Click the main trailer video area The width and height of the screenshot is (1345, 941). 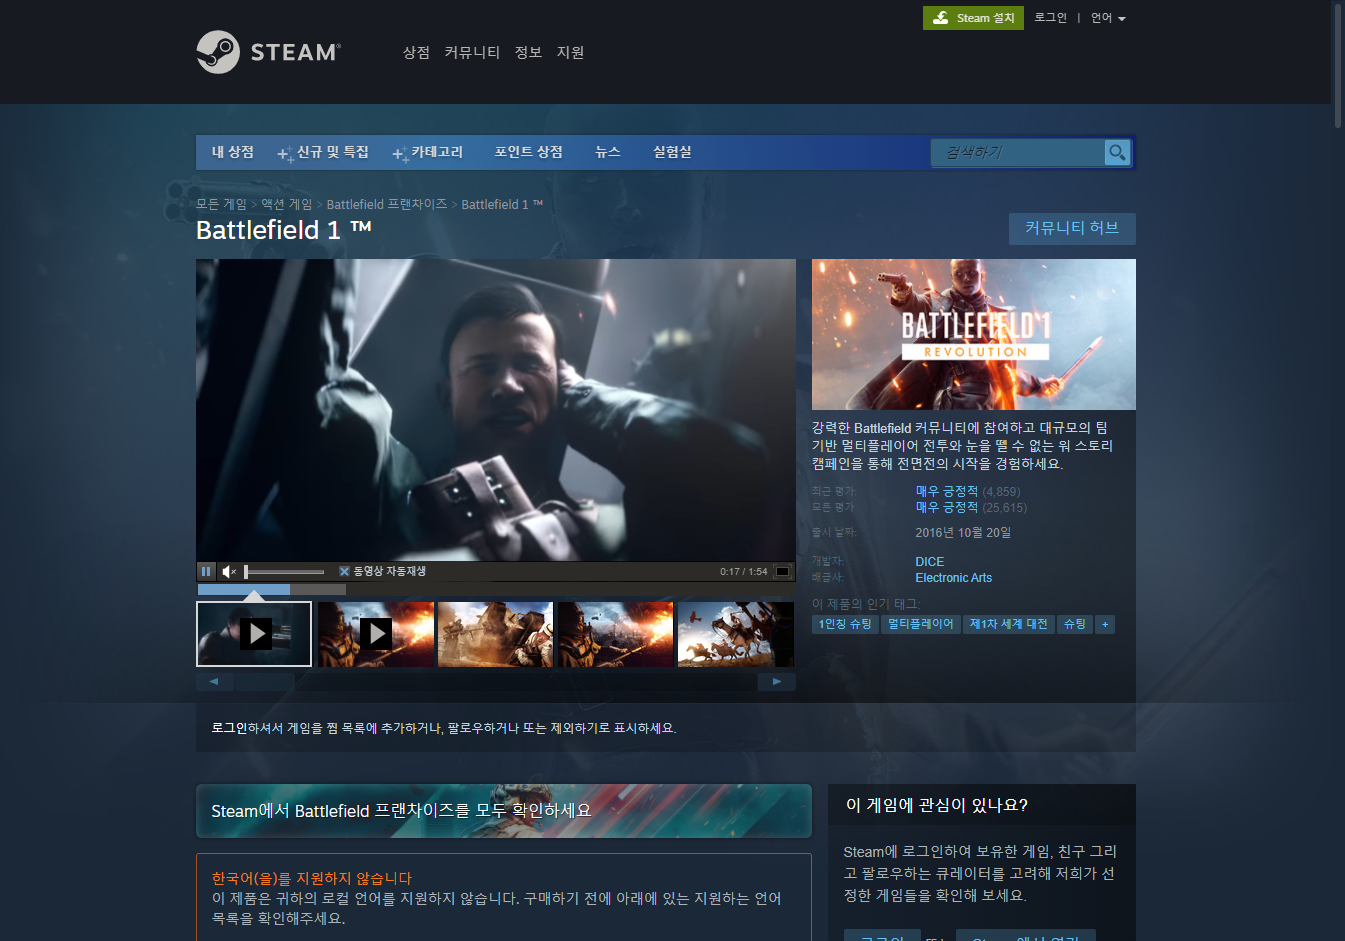tap(496, 410)
